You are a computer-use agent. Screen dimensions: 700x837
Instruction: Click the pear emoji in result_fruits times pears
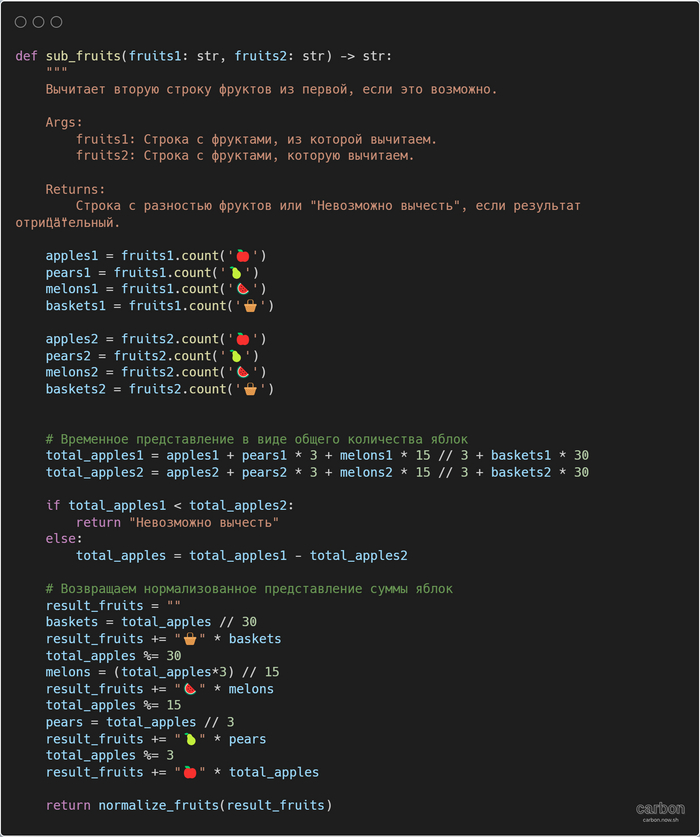pos(189,739)
